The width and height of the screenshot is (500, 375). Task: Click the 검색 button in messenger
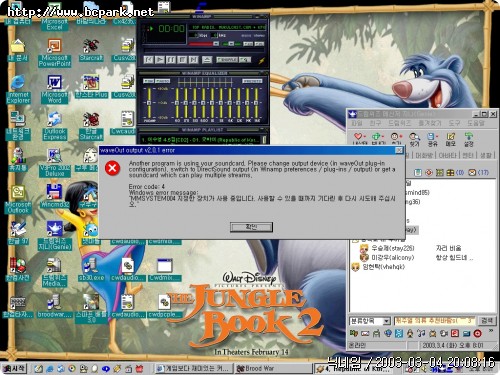(487, 321)
